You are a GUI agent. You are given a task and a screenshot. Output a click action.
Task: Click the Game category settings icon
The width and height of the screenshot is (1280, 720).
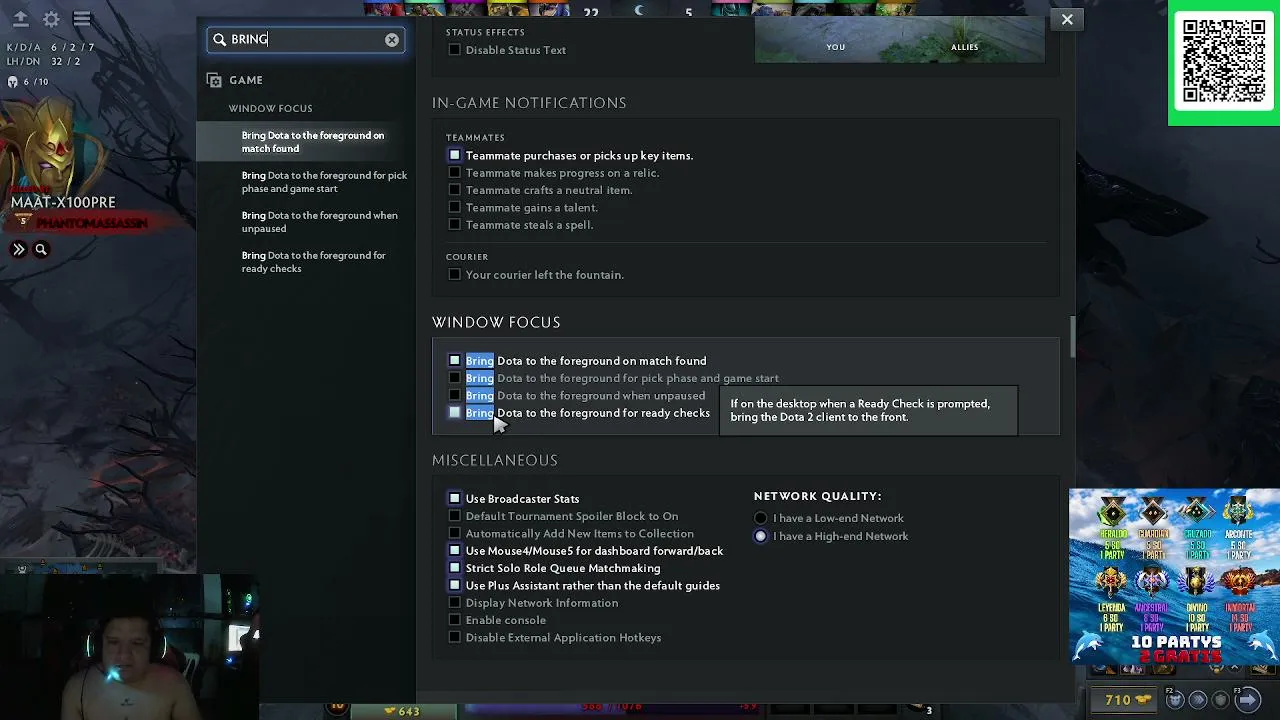click(214, 80)
